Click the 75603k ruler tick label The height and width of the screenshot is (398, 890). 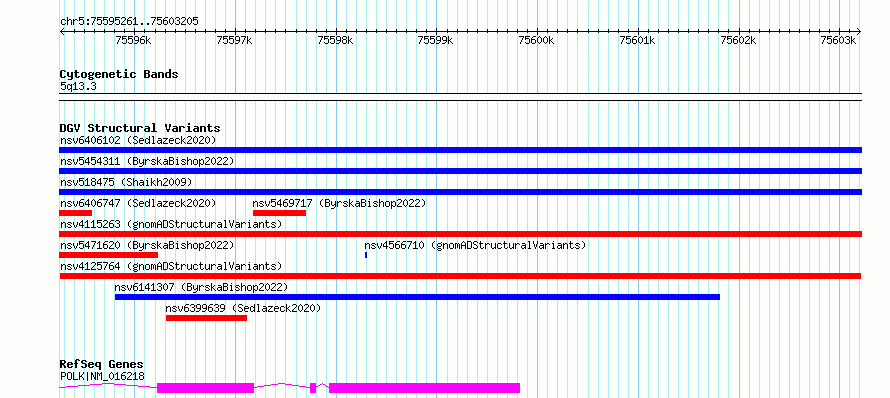(x=838, y=40)
